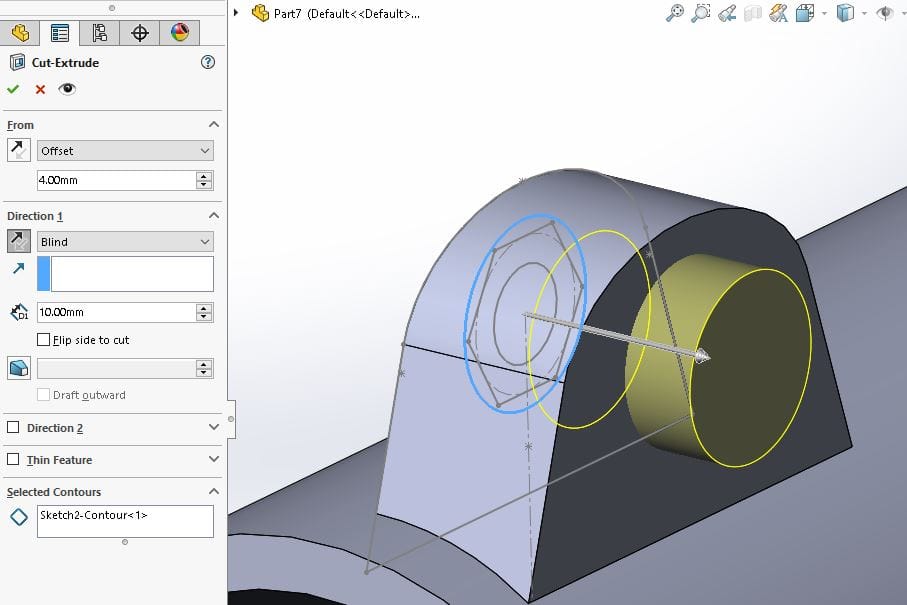Enable the Direction 2 checkbox
This screenshot has width=907, height=605.
(x=13, y=428)
